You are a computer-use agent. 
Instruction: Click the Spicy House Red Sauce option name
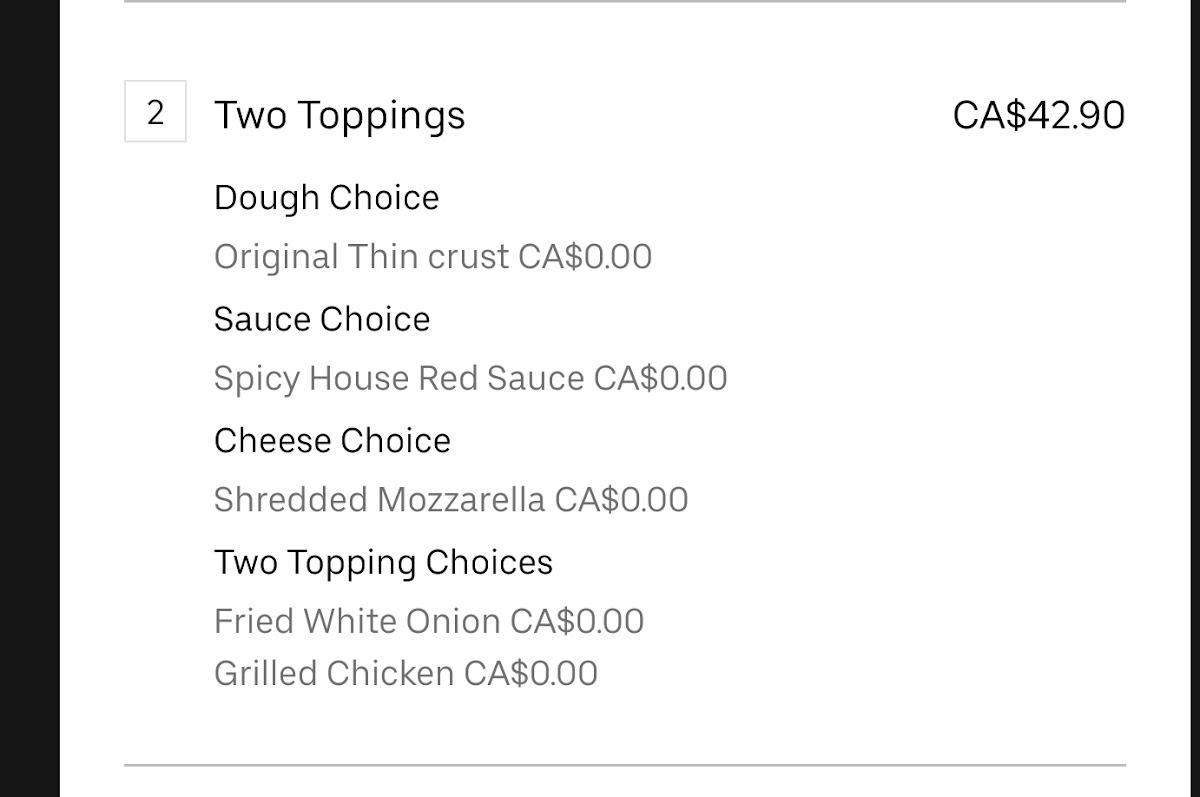(398, 378)
